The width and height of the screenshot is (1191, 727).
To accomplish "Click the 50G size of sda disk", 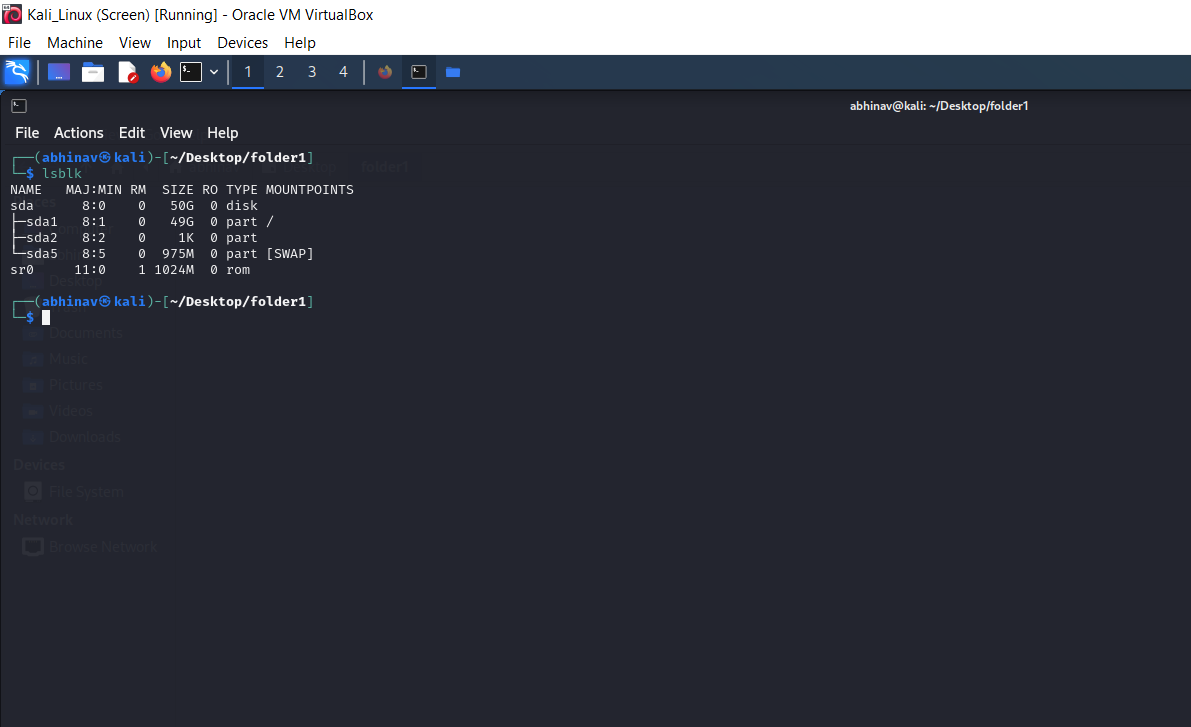I will coord(182,206).
